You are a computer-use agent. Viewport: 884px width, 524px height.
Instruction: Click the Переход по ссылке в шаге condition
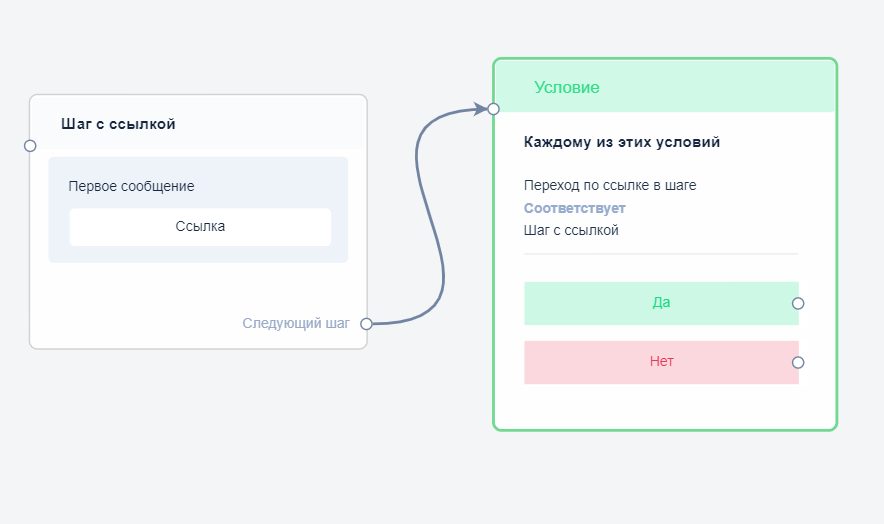609,185
